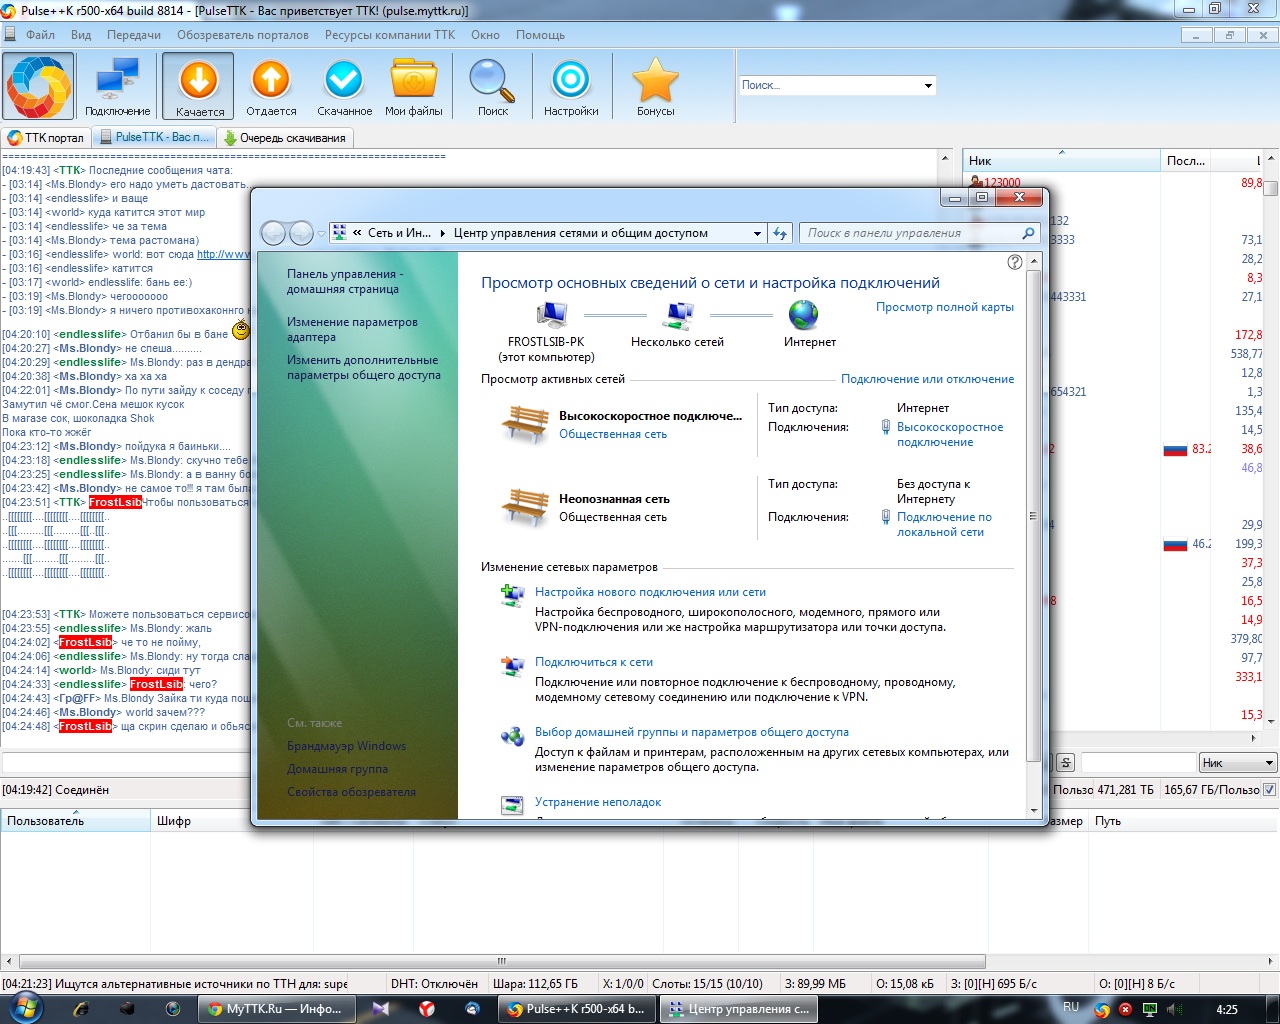Click the FROSTLSIB-PK computer icon

551,315
